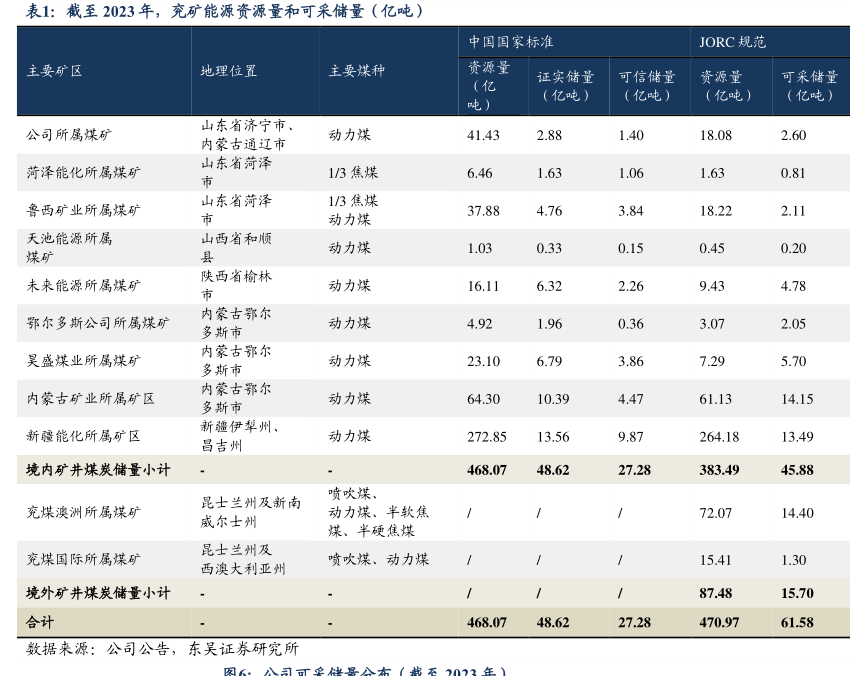
Task: Click location 新疆伊犁州、昌吉州
Action: click(x=240, y=436)
